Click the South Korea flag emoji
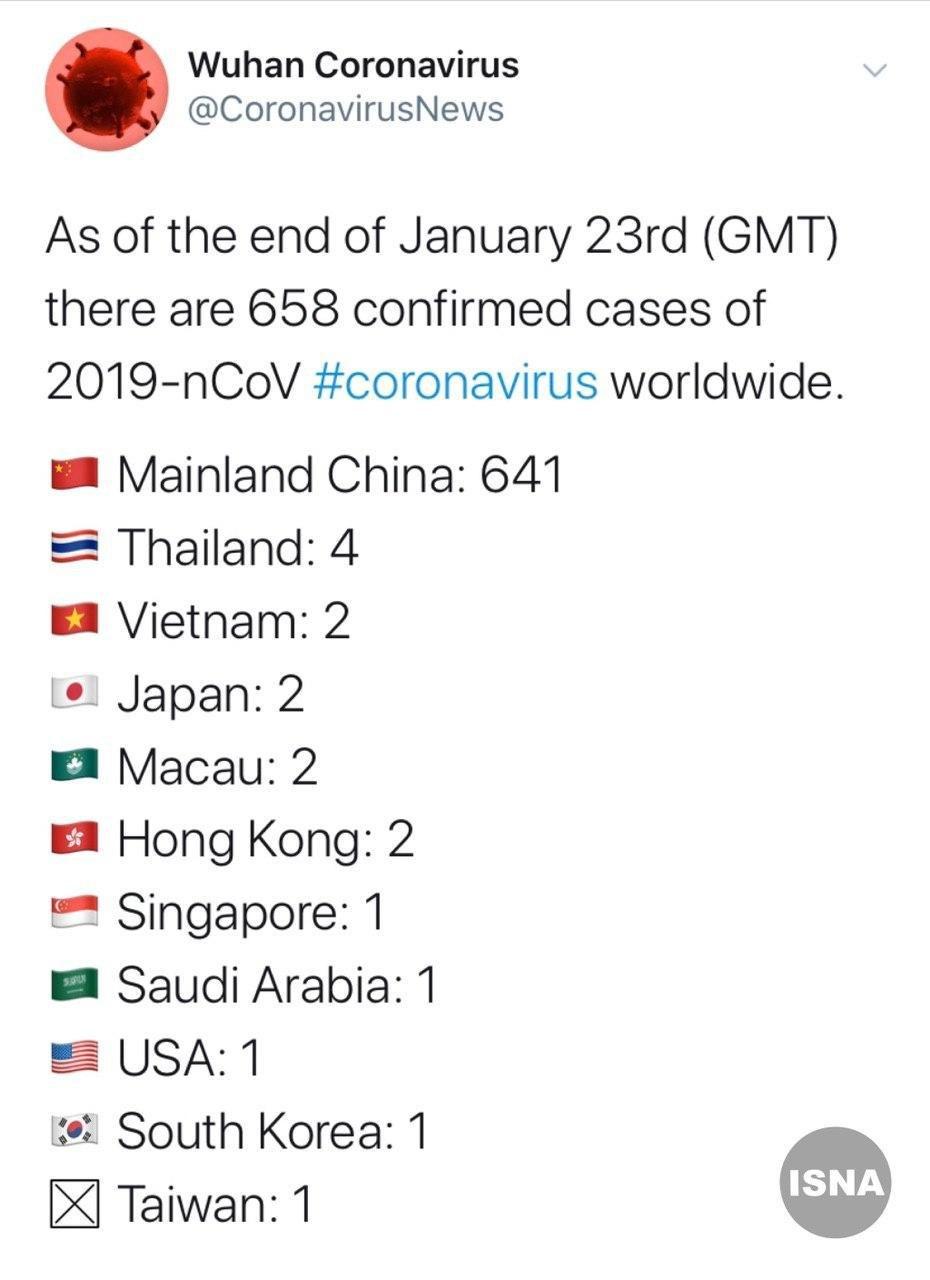Screen dimensions: 930x1280 tap(74, 1132)
